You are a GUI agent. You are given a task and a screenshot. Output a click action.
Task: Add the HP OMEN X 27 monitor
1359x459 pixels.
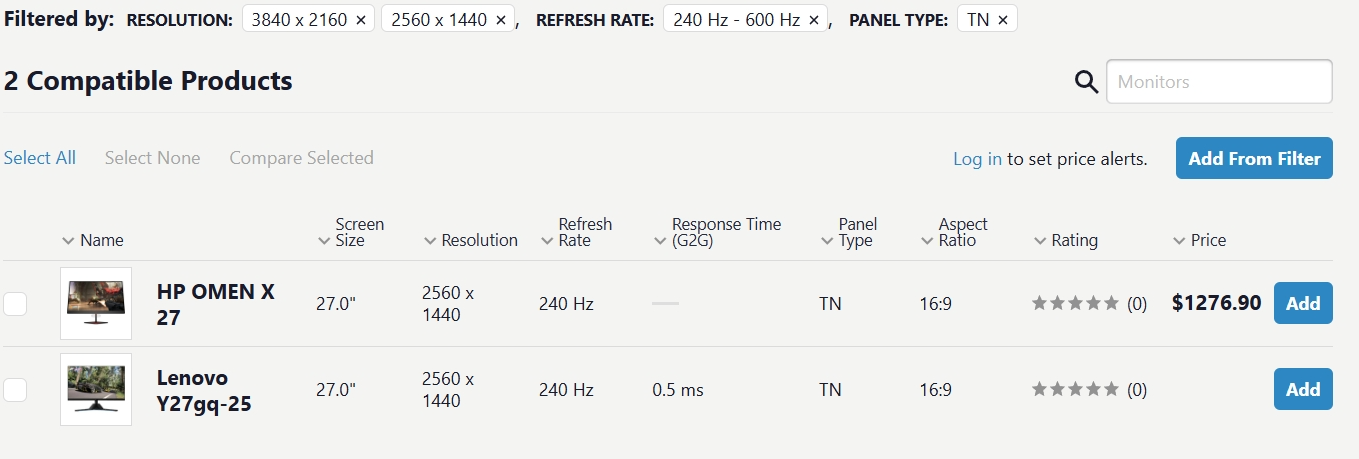coord(1302,303)
